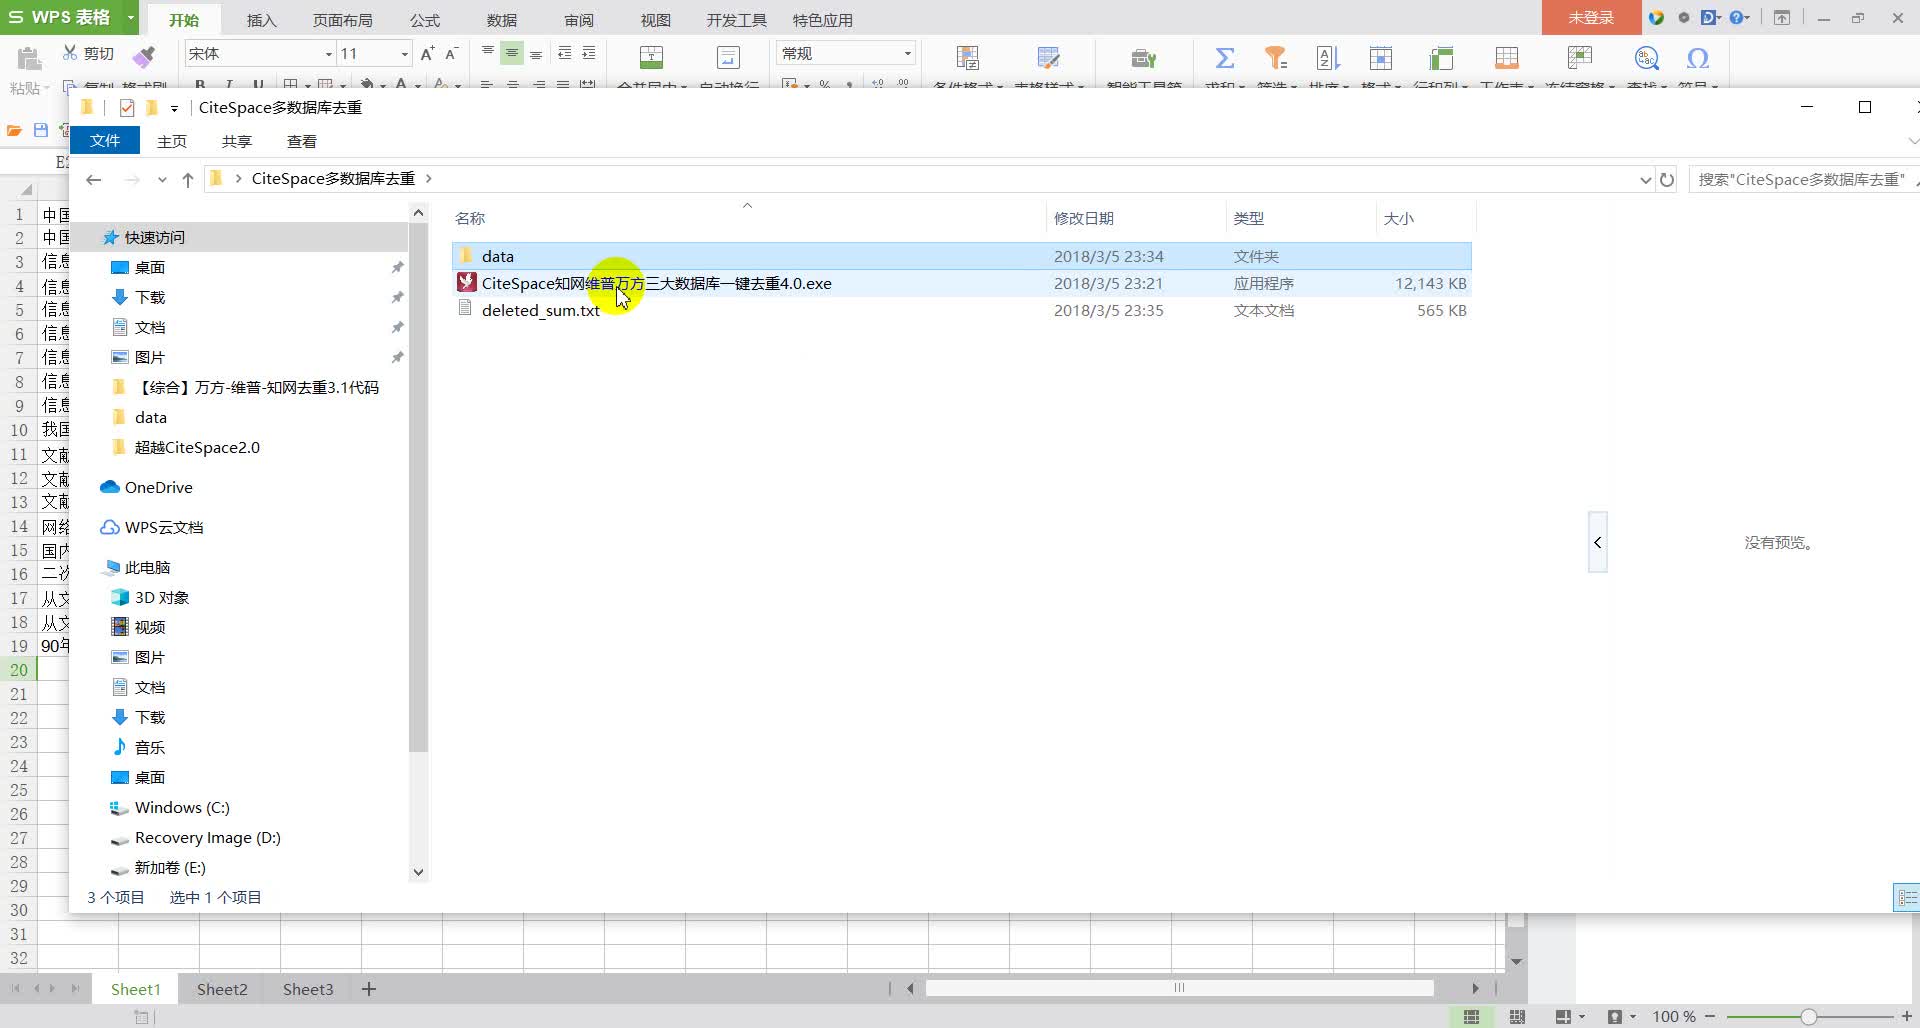
Task: Click the 未登录 login button
Action: [x=1591, y=18]
